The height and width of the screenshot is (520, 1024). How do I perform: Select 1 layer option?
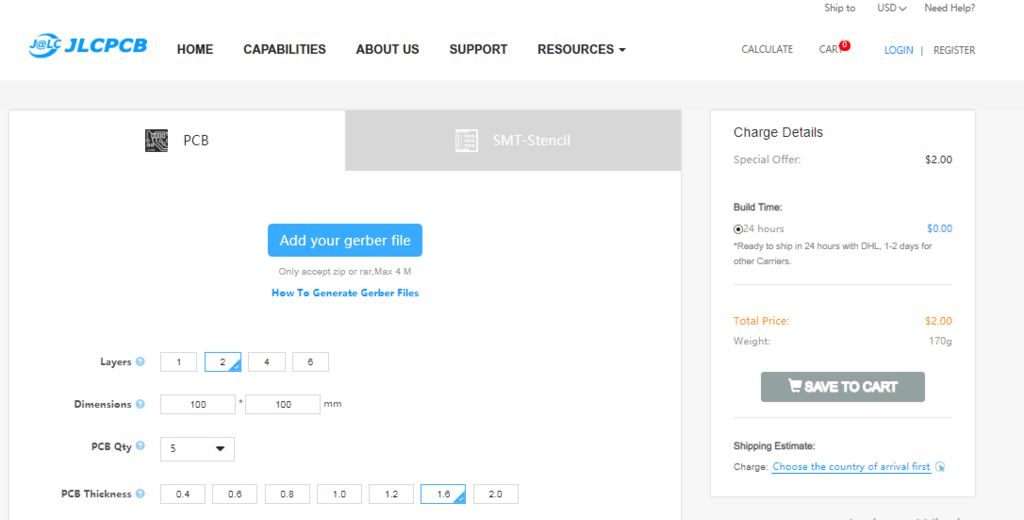(178, 362)
